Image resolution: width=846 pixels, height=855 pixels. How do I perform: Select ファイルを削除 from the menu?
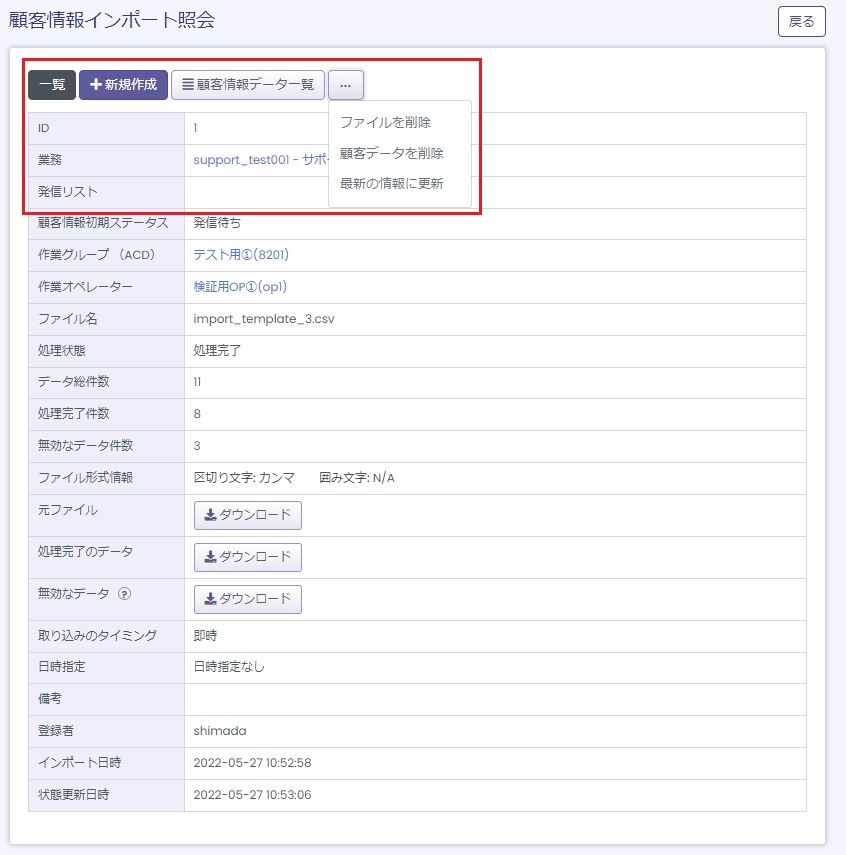[386, 122]
